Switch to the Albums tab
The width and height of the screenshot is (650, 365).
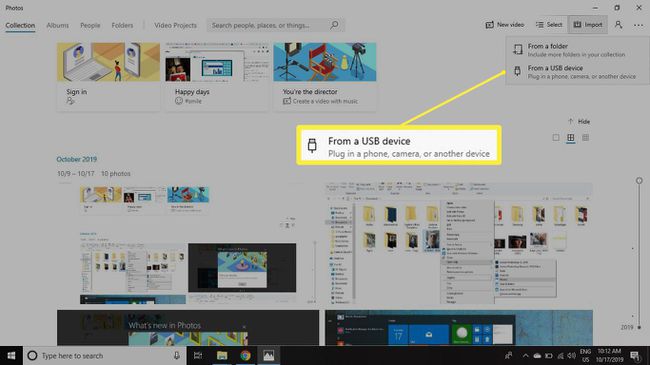(57, 25)
